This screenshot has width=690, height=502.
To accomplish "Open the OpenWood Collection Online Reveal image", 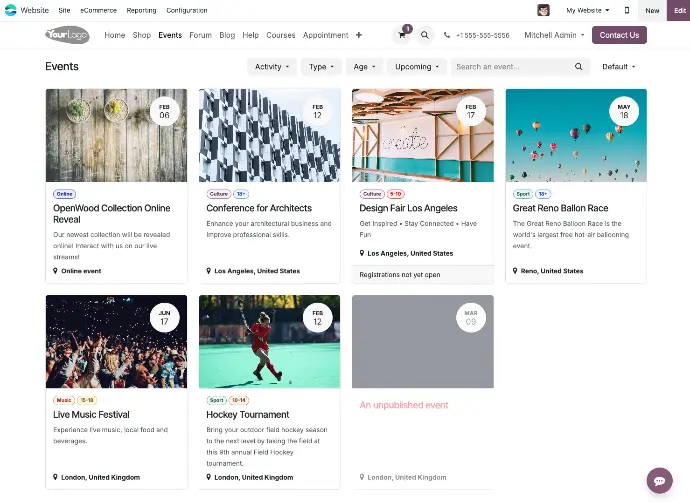I will 116,136.
